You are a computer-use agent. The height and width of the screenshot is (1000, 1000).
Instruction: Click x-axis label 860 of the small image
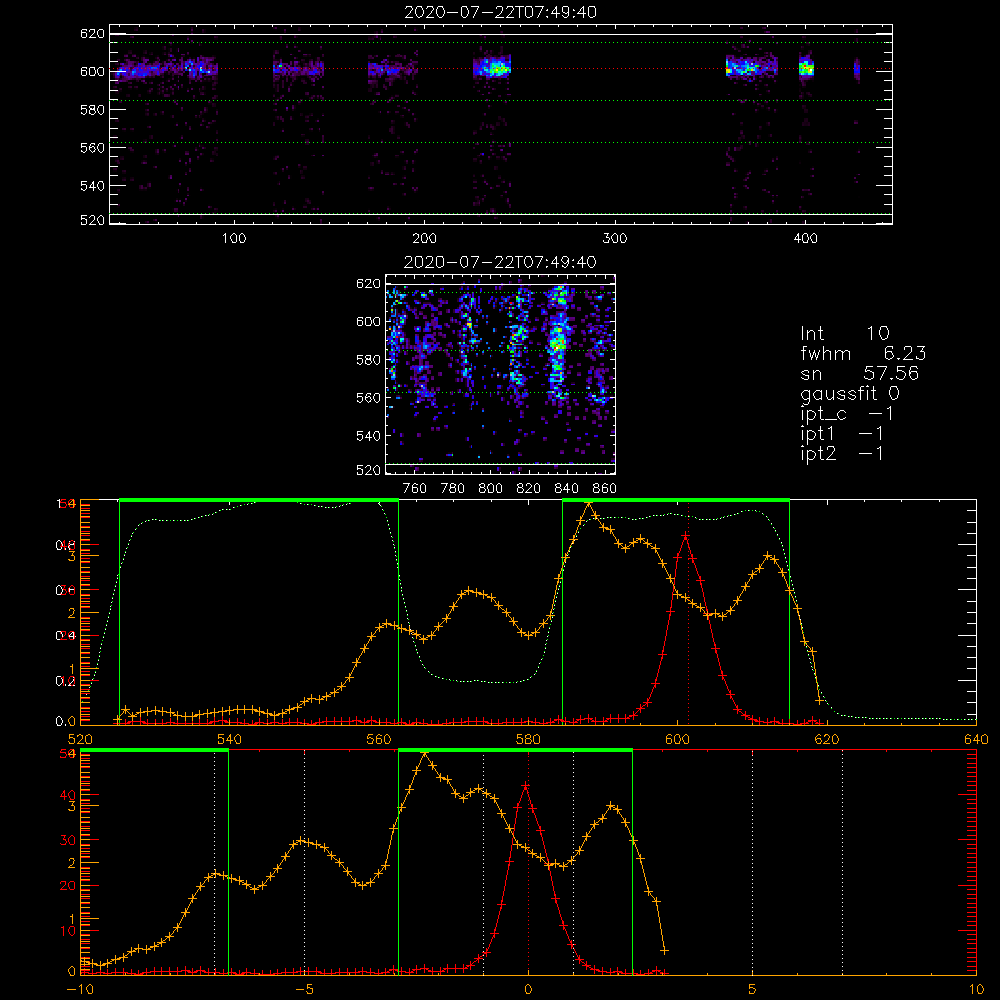tap(605, 489)
